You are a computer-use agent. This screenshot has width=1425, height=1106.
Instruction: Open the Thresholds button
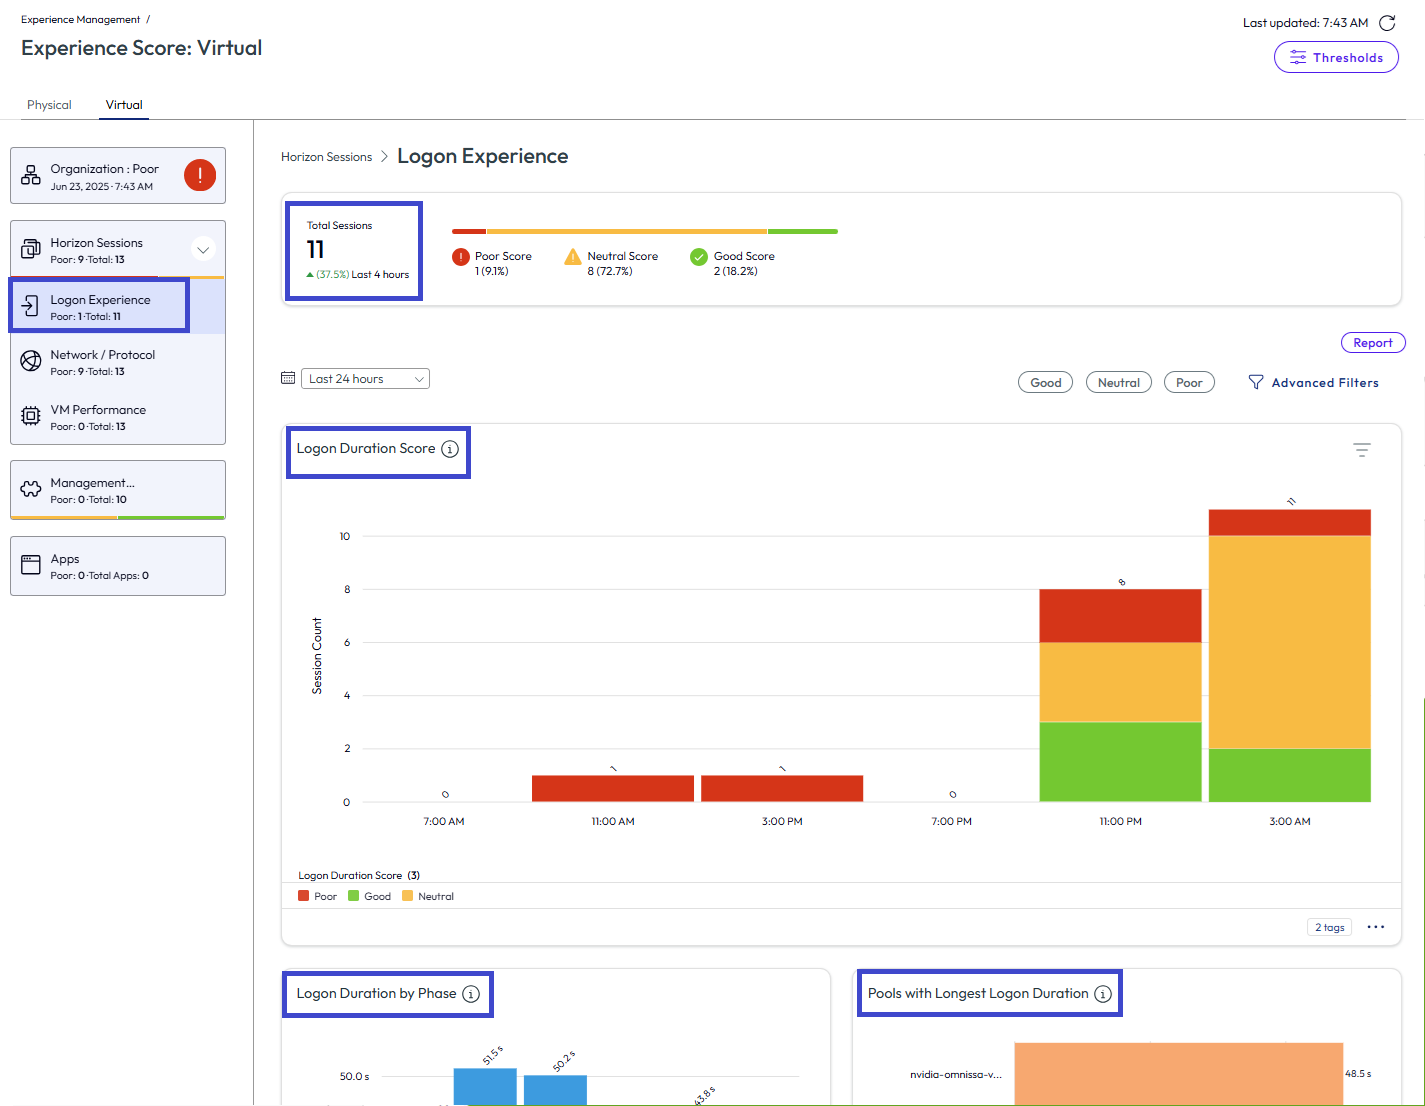pyautogui.click(x=1336, y=57)
